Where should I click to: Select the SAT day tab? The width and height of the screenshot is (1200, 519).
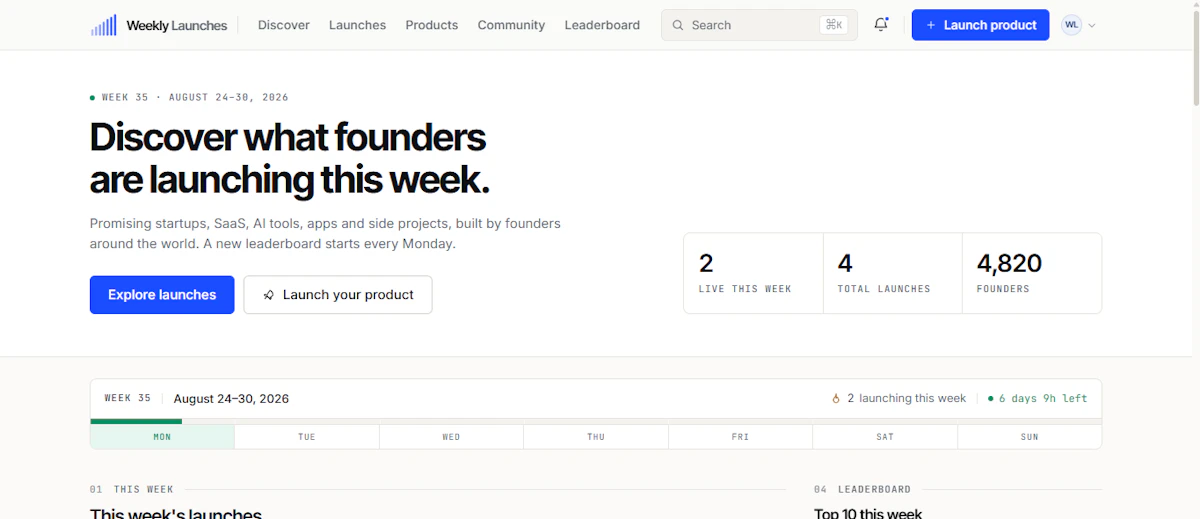[885, 437]
